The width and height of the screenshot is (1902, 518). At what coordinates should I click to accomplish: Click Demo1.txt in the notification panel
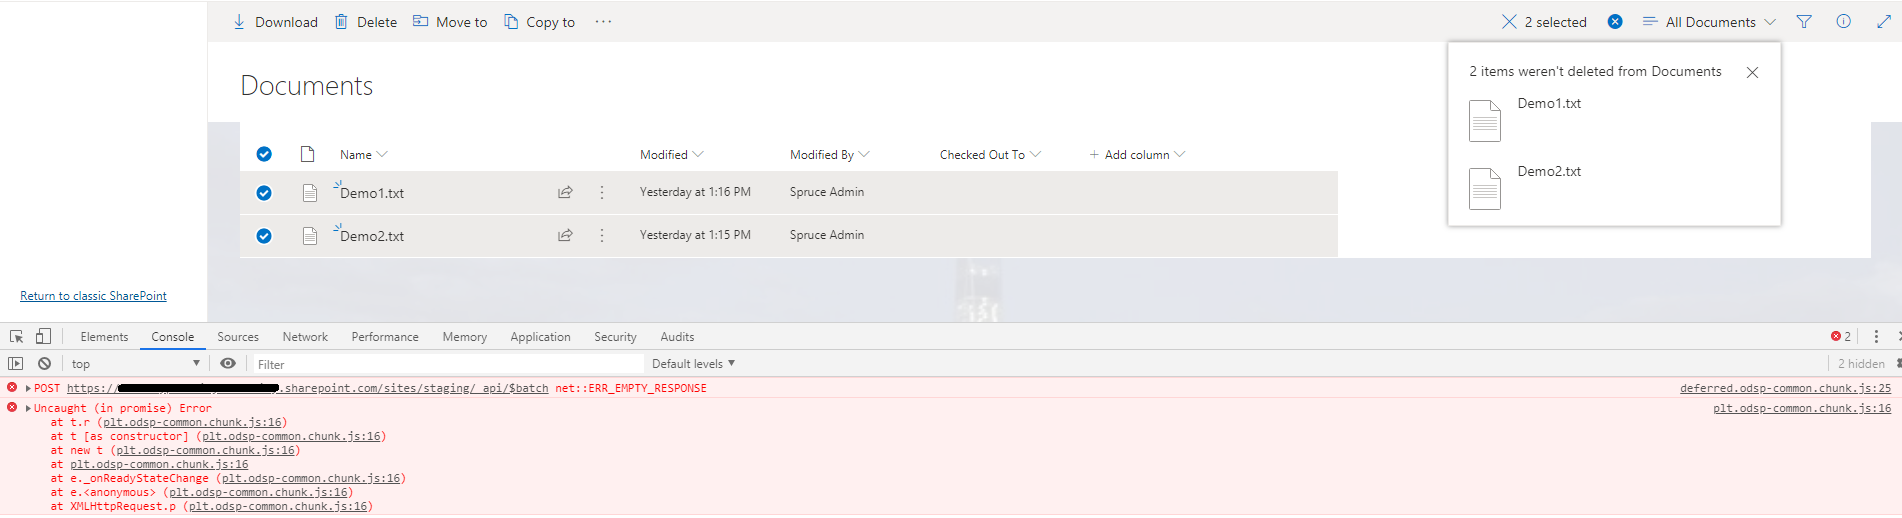1549,103
